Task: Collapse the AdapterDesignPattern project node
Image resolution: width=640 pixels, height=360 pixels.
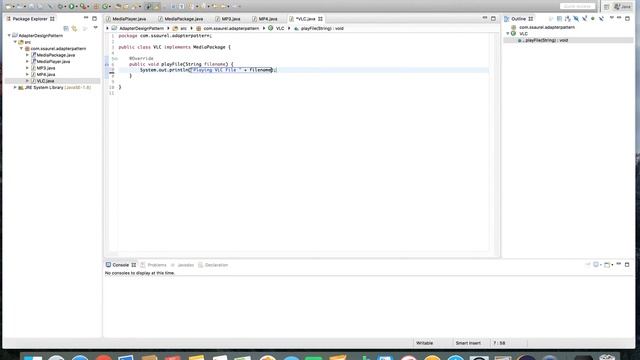Action: click(9, 36)
